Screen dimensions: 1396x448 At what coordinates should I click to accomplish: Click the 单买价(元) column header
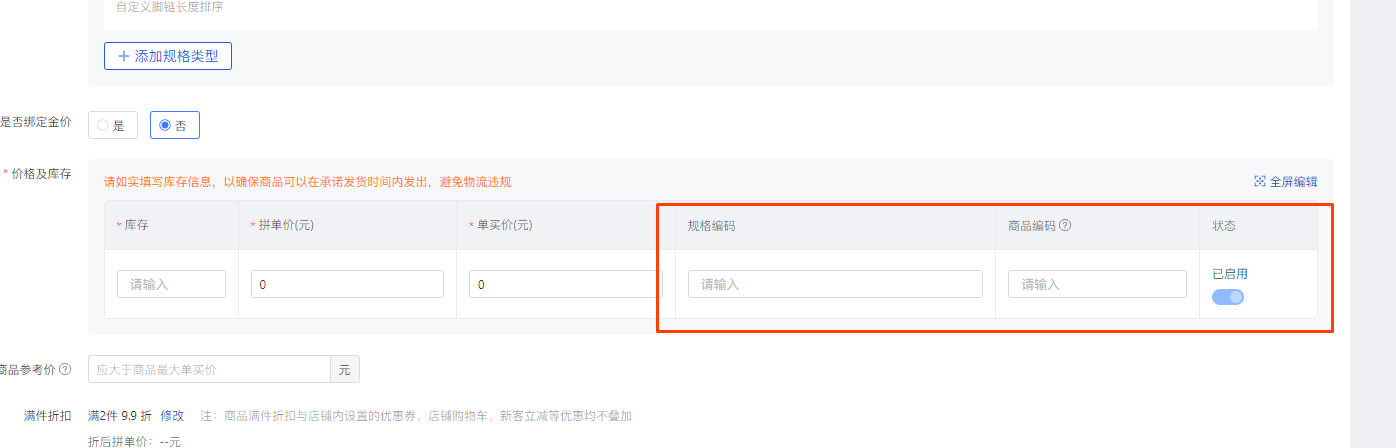click(x=504, y=225)
